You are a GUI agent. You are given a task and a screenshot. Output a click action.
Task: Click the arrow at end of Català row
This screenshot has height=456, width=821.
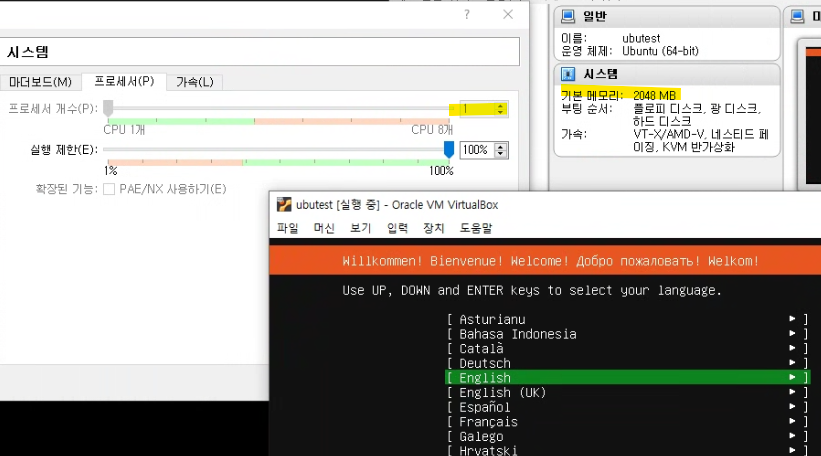click(792, 348)
